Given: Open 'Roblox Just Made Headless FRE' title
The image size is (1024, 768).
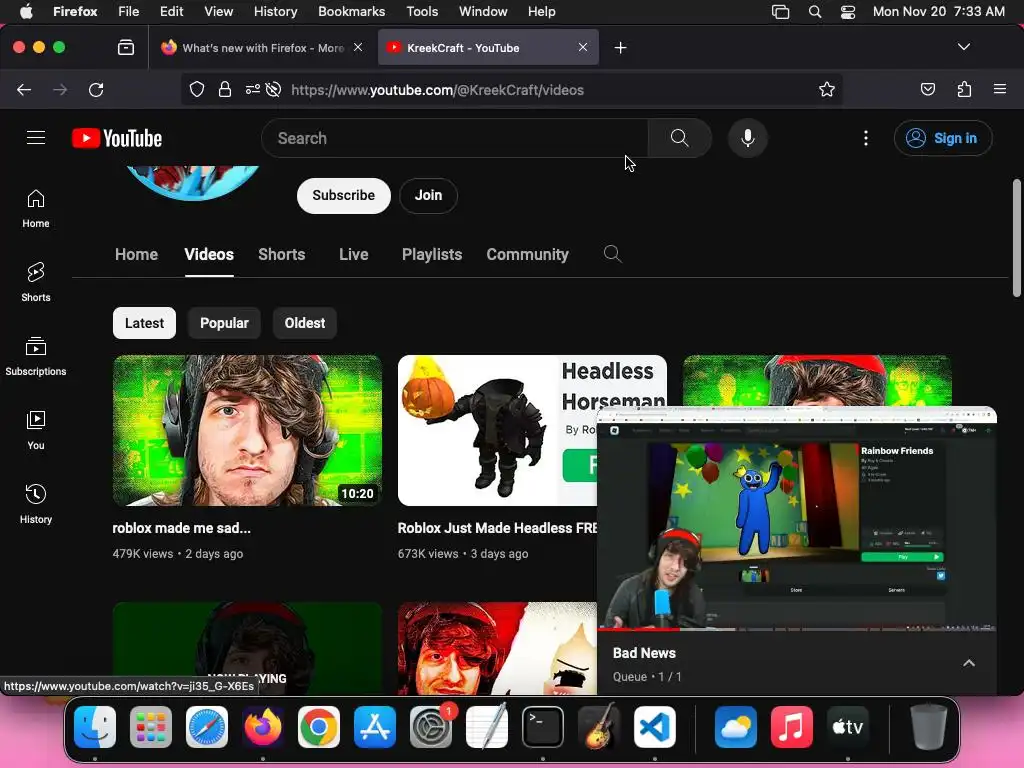Looking at the screenshot, I should click(x=497, y=528).
